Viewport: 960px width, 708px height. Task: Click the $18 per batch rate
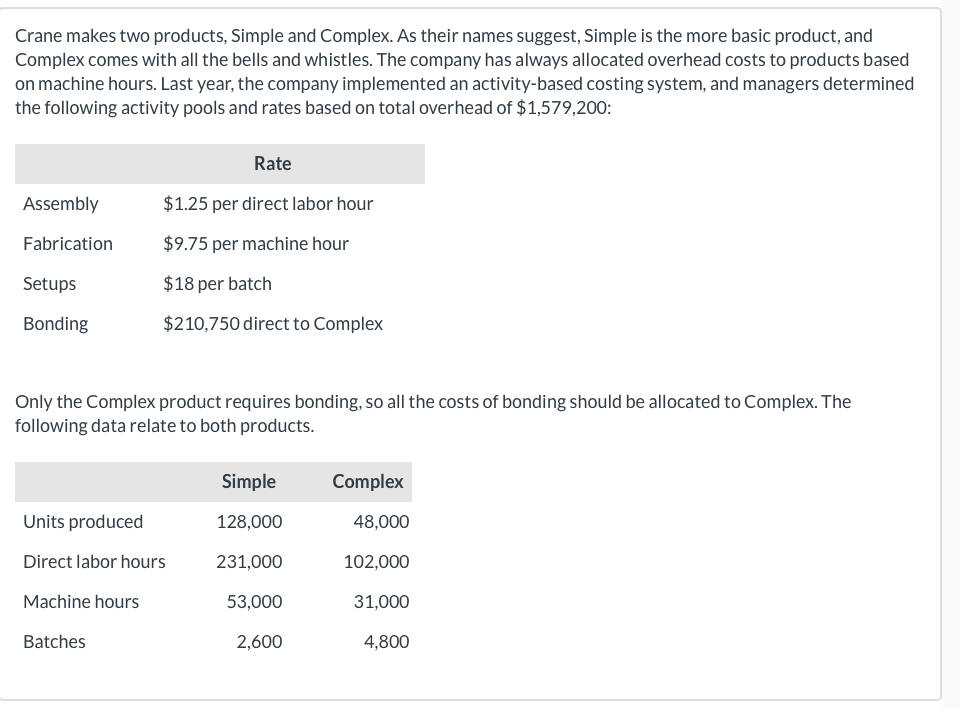coord(217,284)
